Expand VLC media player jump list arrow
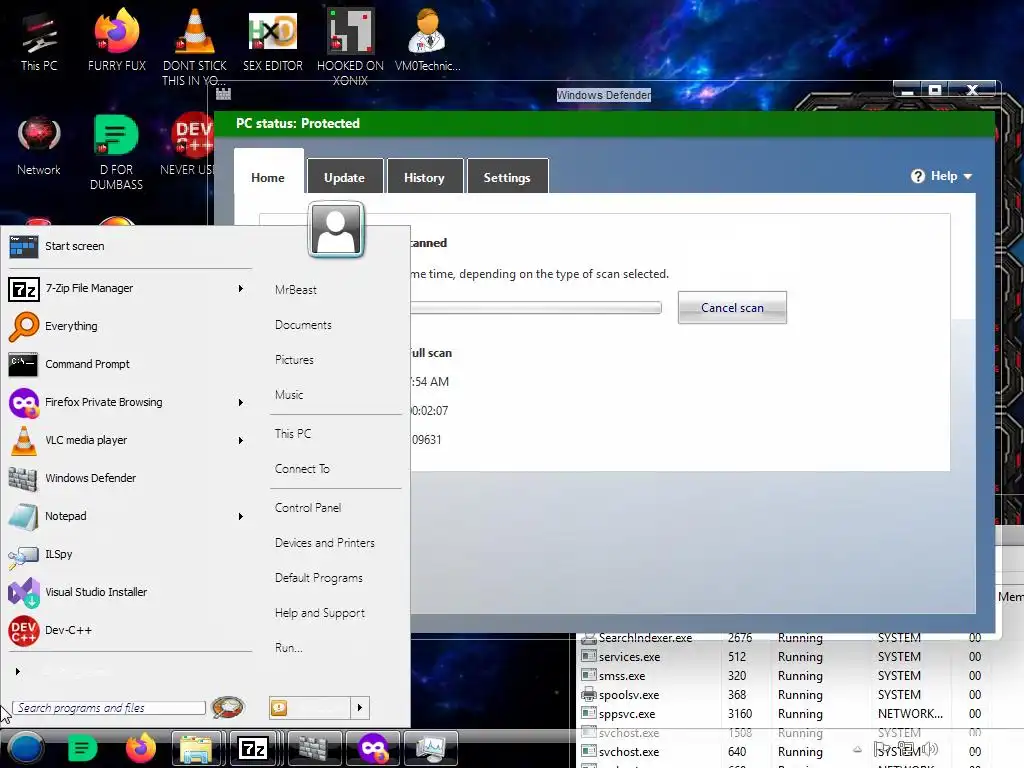 pyautogui.click(x=240, y=440)
